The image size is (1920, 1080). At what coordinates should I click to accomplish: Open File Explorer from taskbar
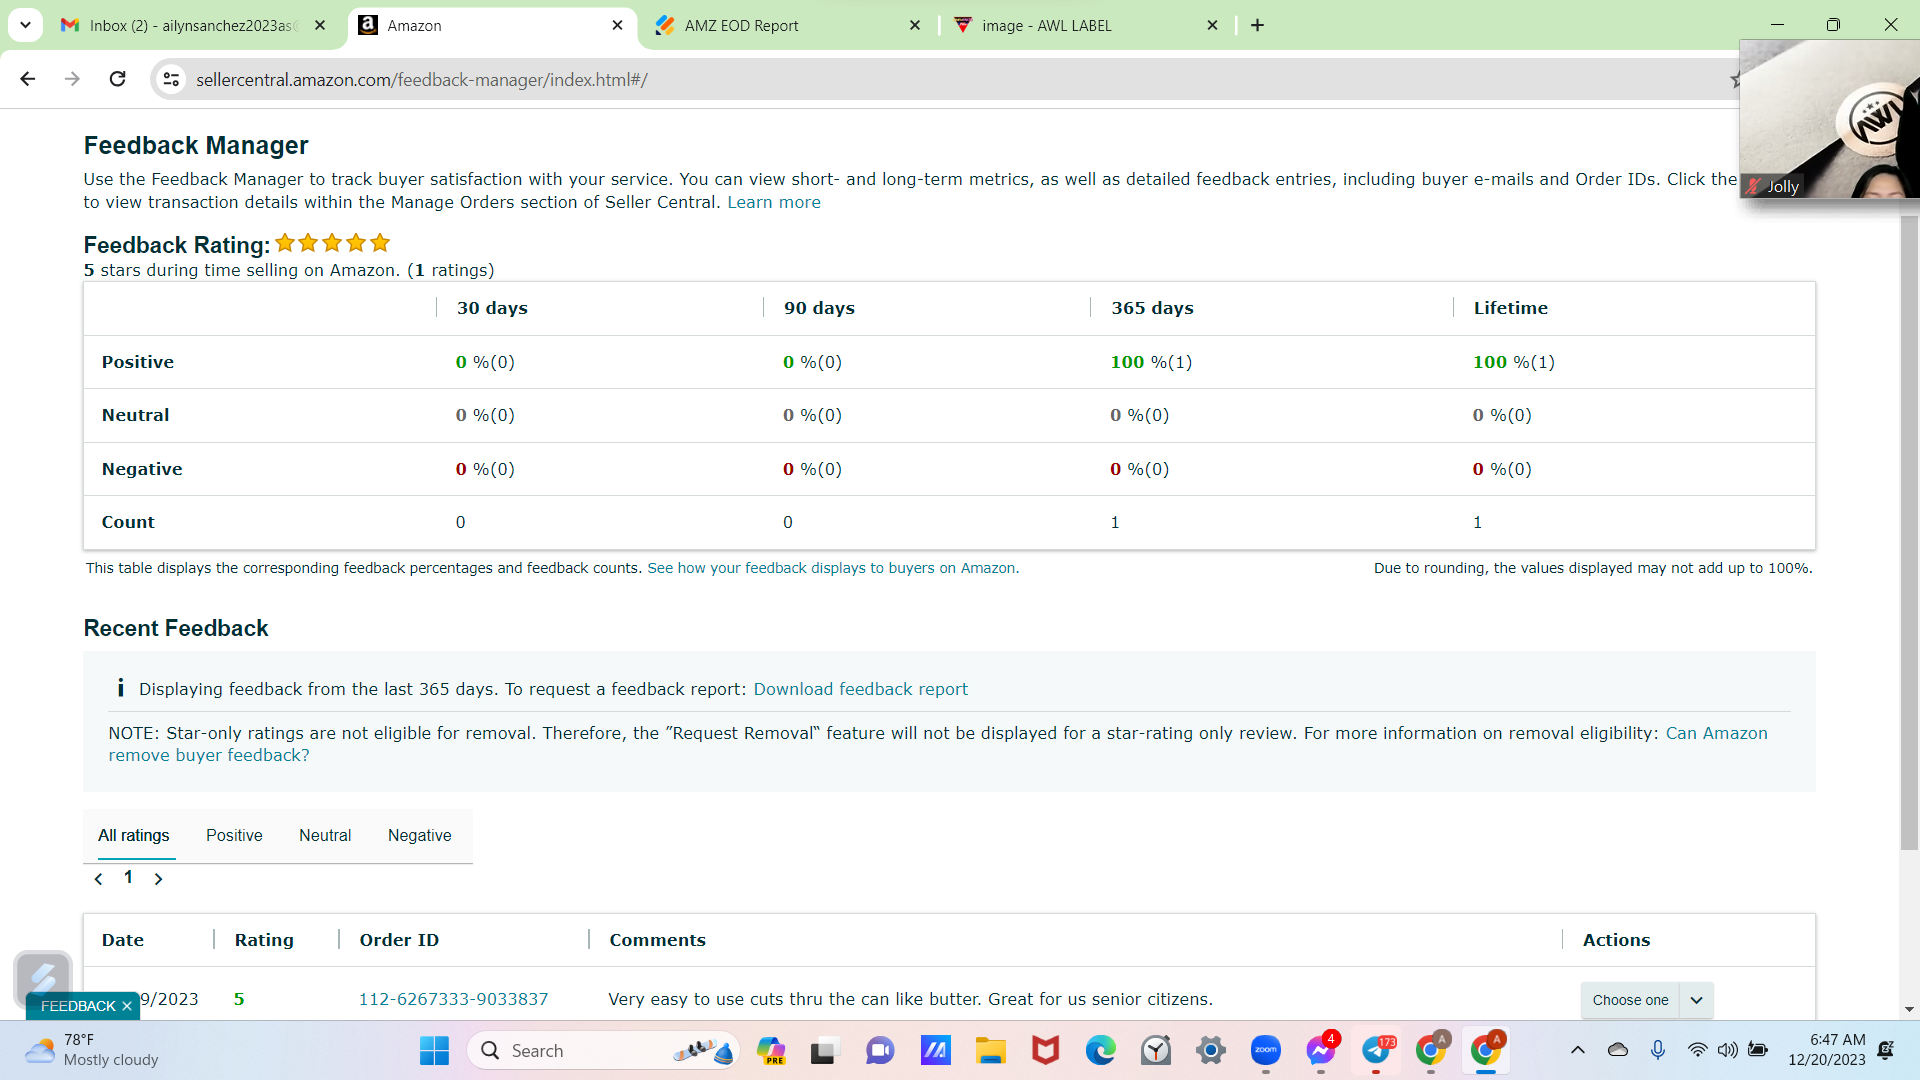click(990, 1051)
